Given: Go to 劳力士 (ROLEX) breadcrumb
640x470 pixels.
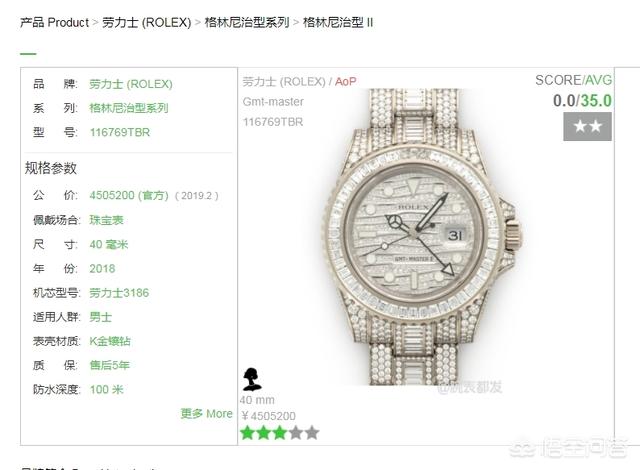Looking at the screenshot, I should (147, 22).
